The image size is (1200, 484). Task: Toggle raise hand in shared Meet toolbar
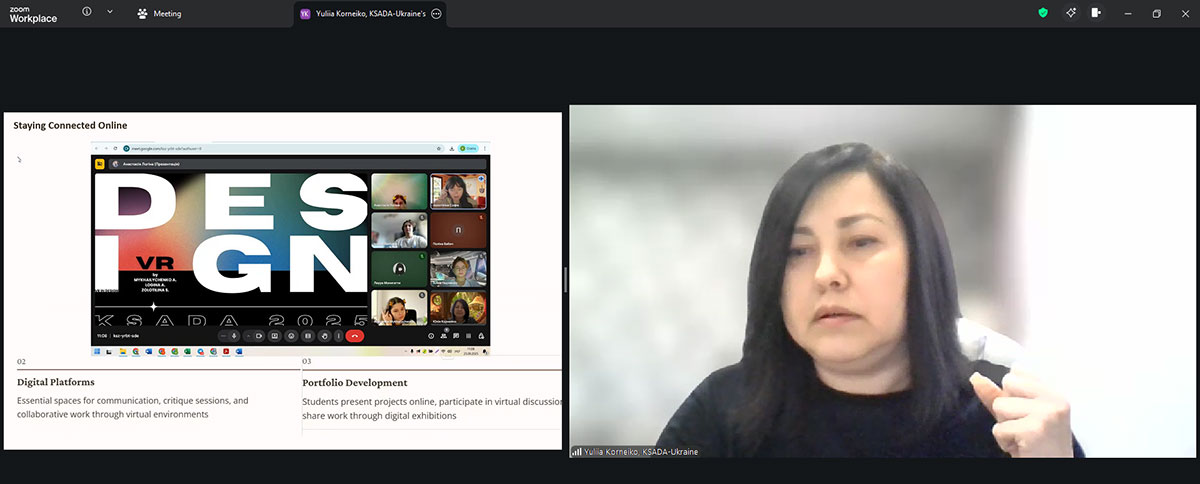324,336
